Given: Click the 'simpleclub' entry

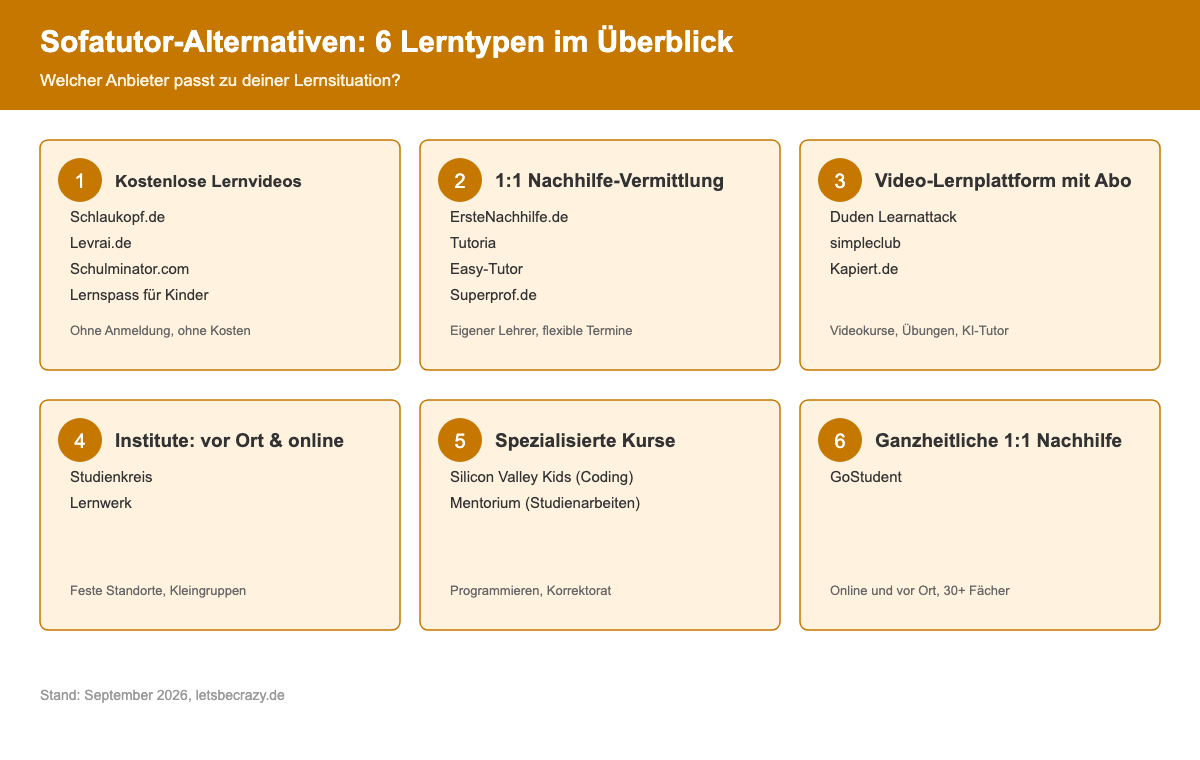Looking at the screenshot, I should coord(865,243).
